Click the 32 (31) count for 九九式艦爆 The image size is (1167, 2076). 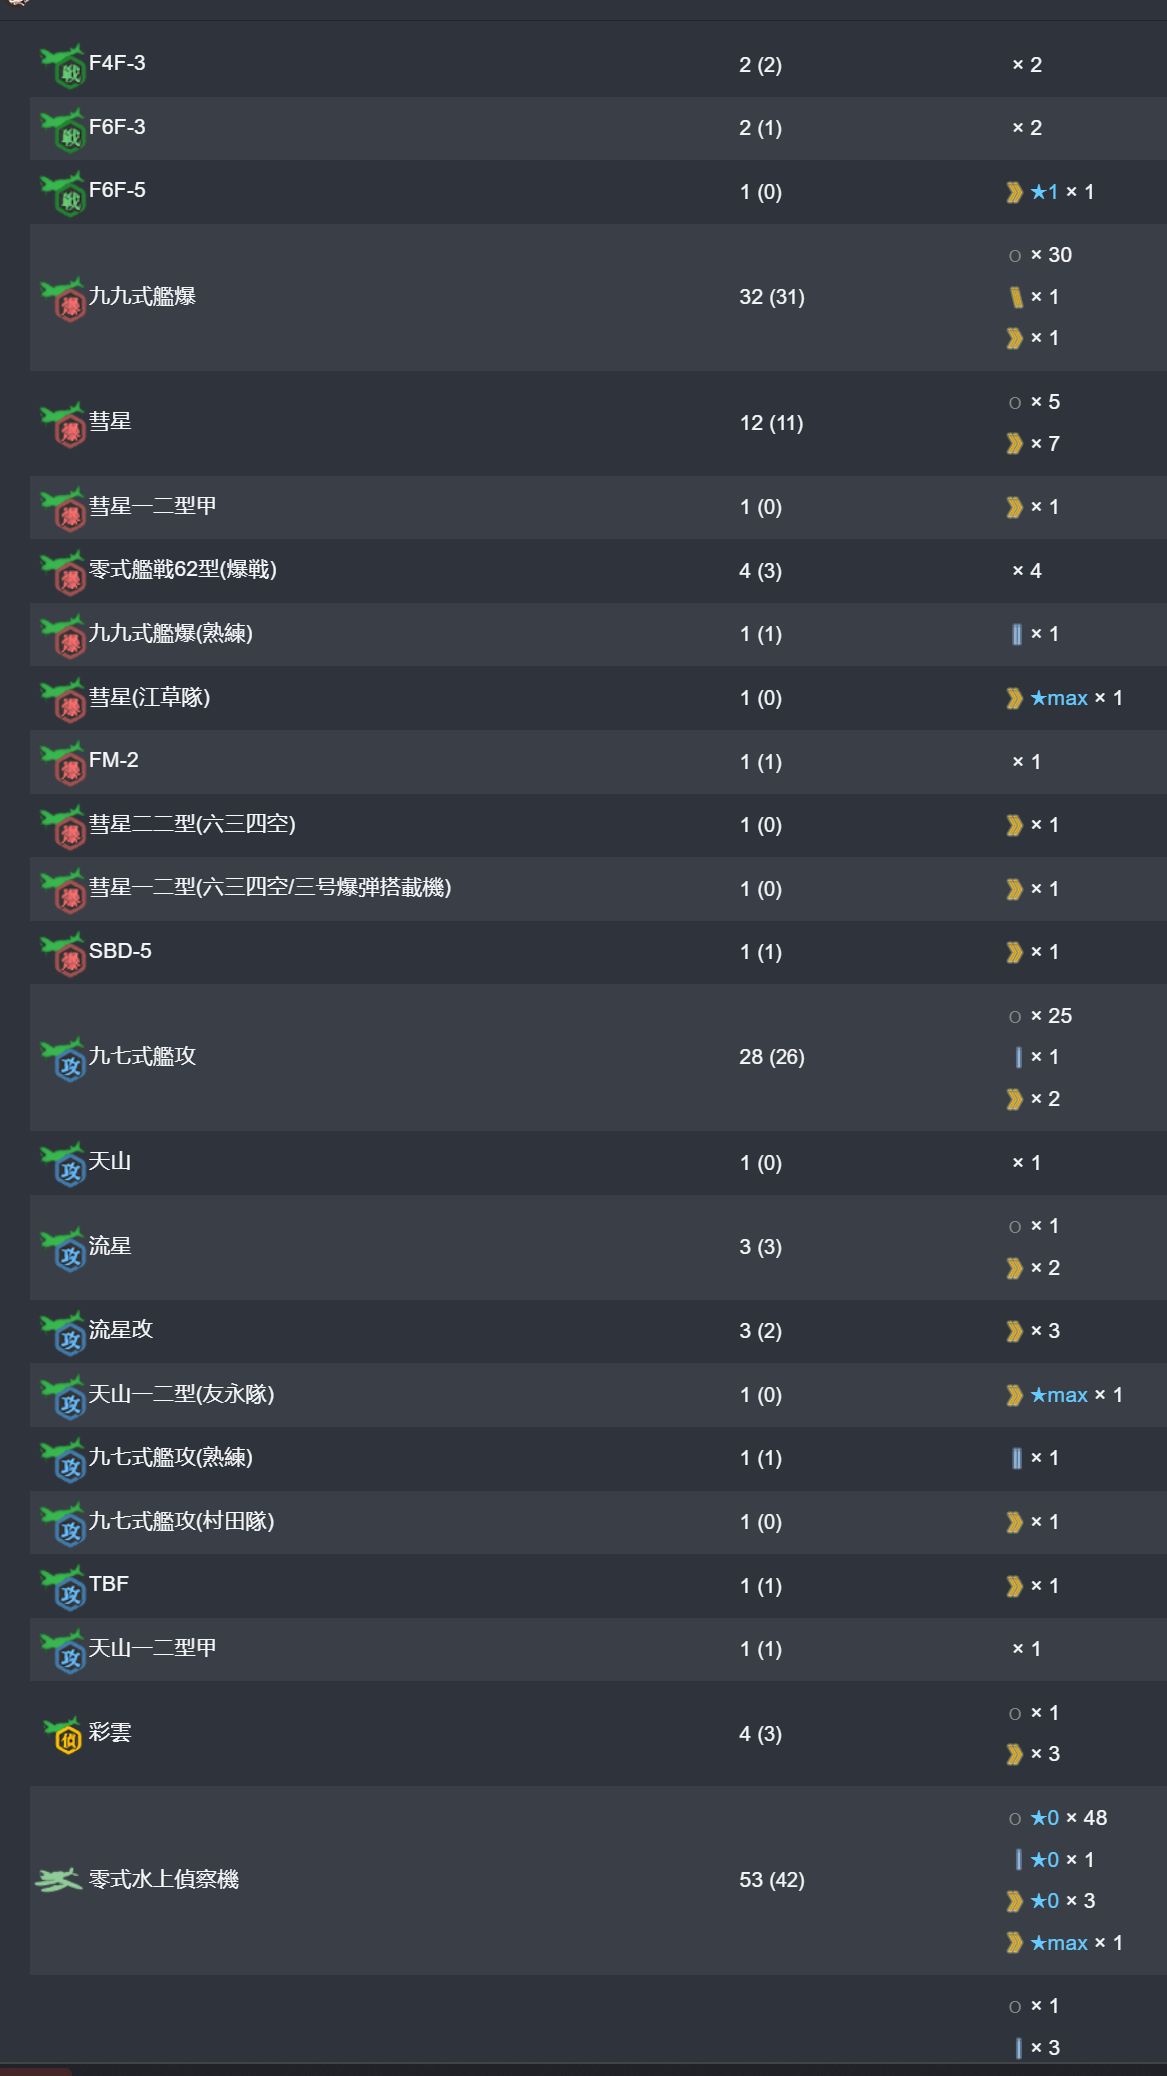pyautogui.click(x=772, y=297)
